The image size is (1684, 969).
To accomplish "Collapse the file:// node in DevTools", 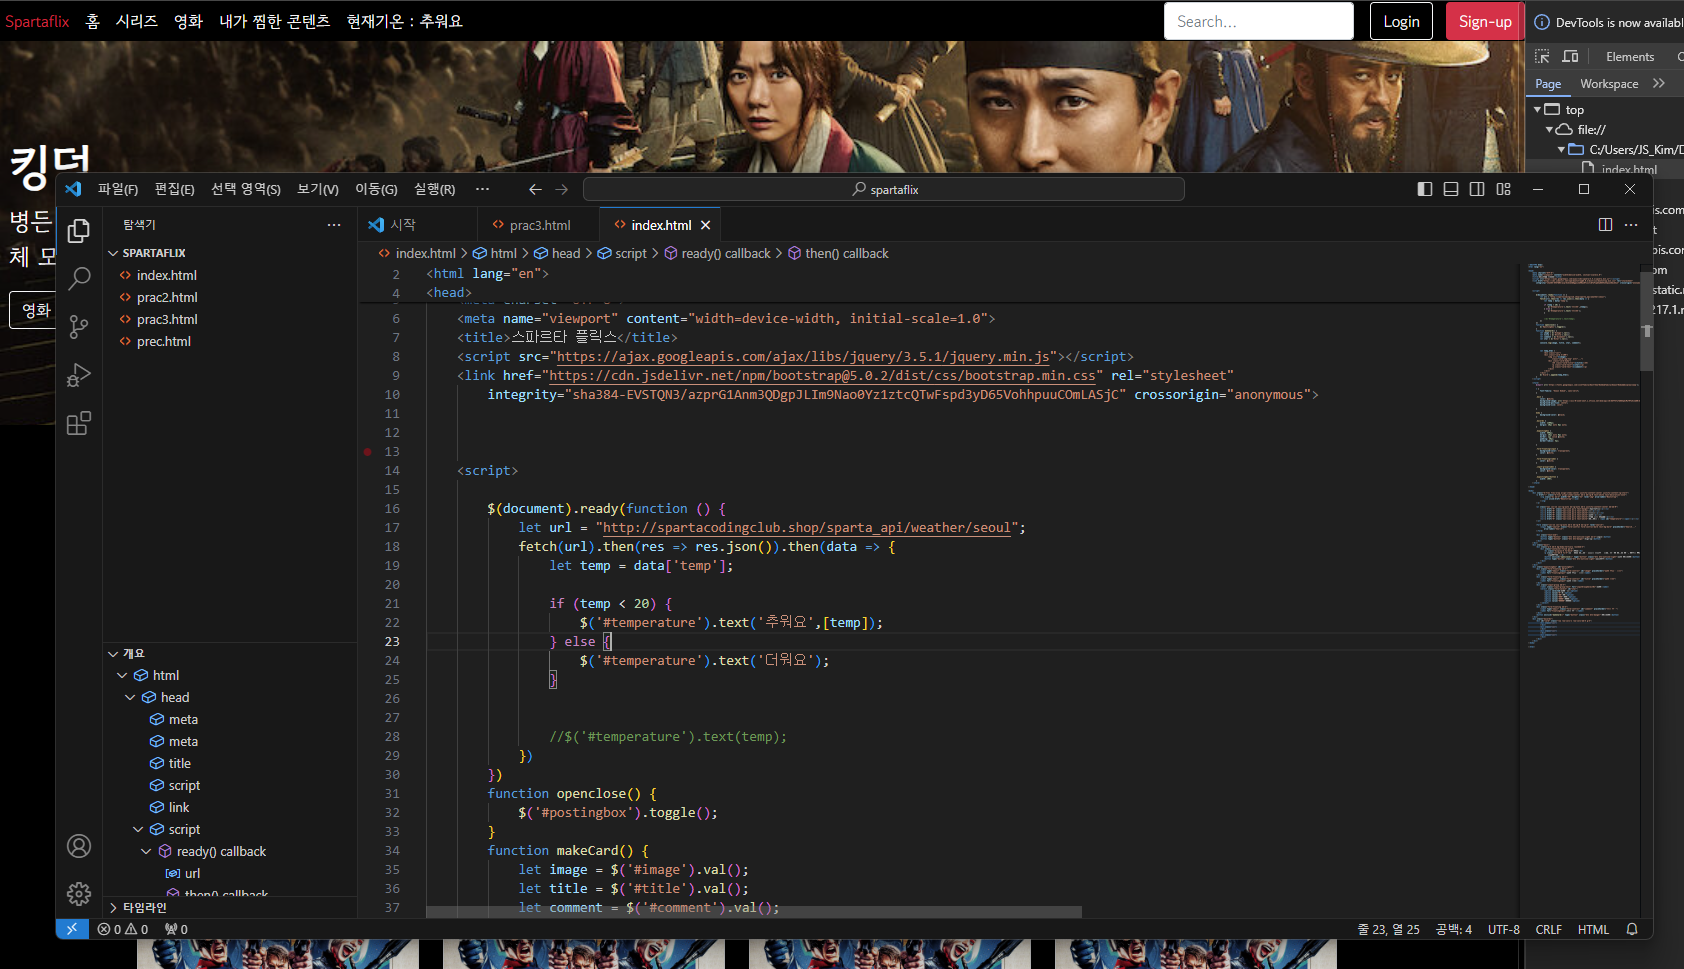I will pyautogui.click(x=1549, y=129).
